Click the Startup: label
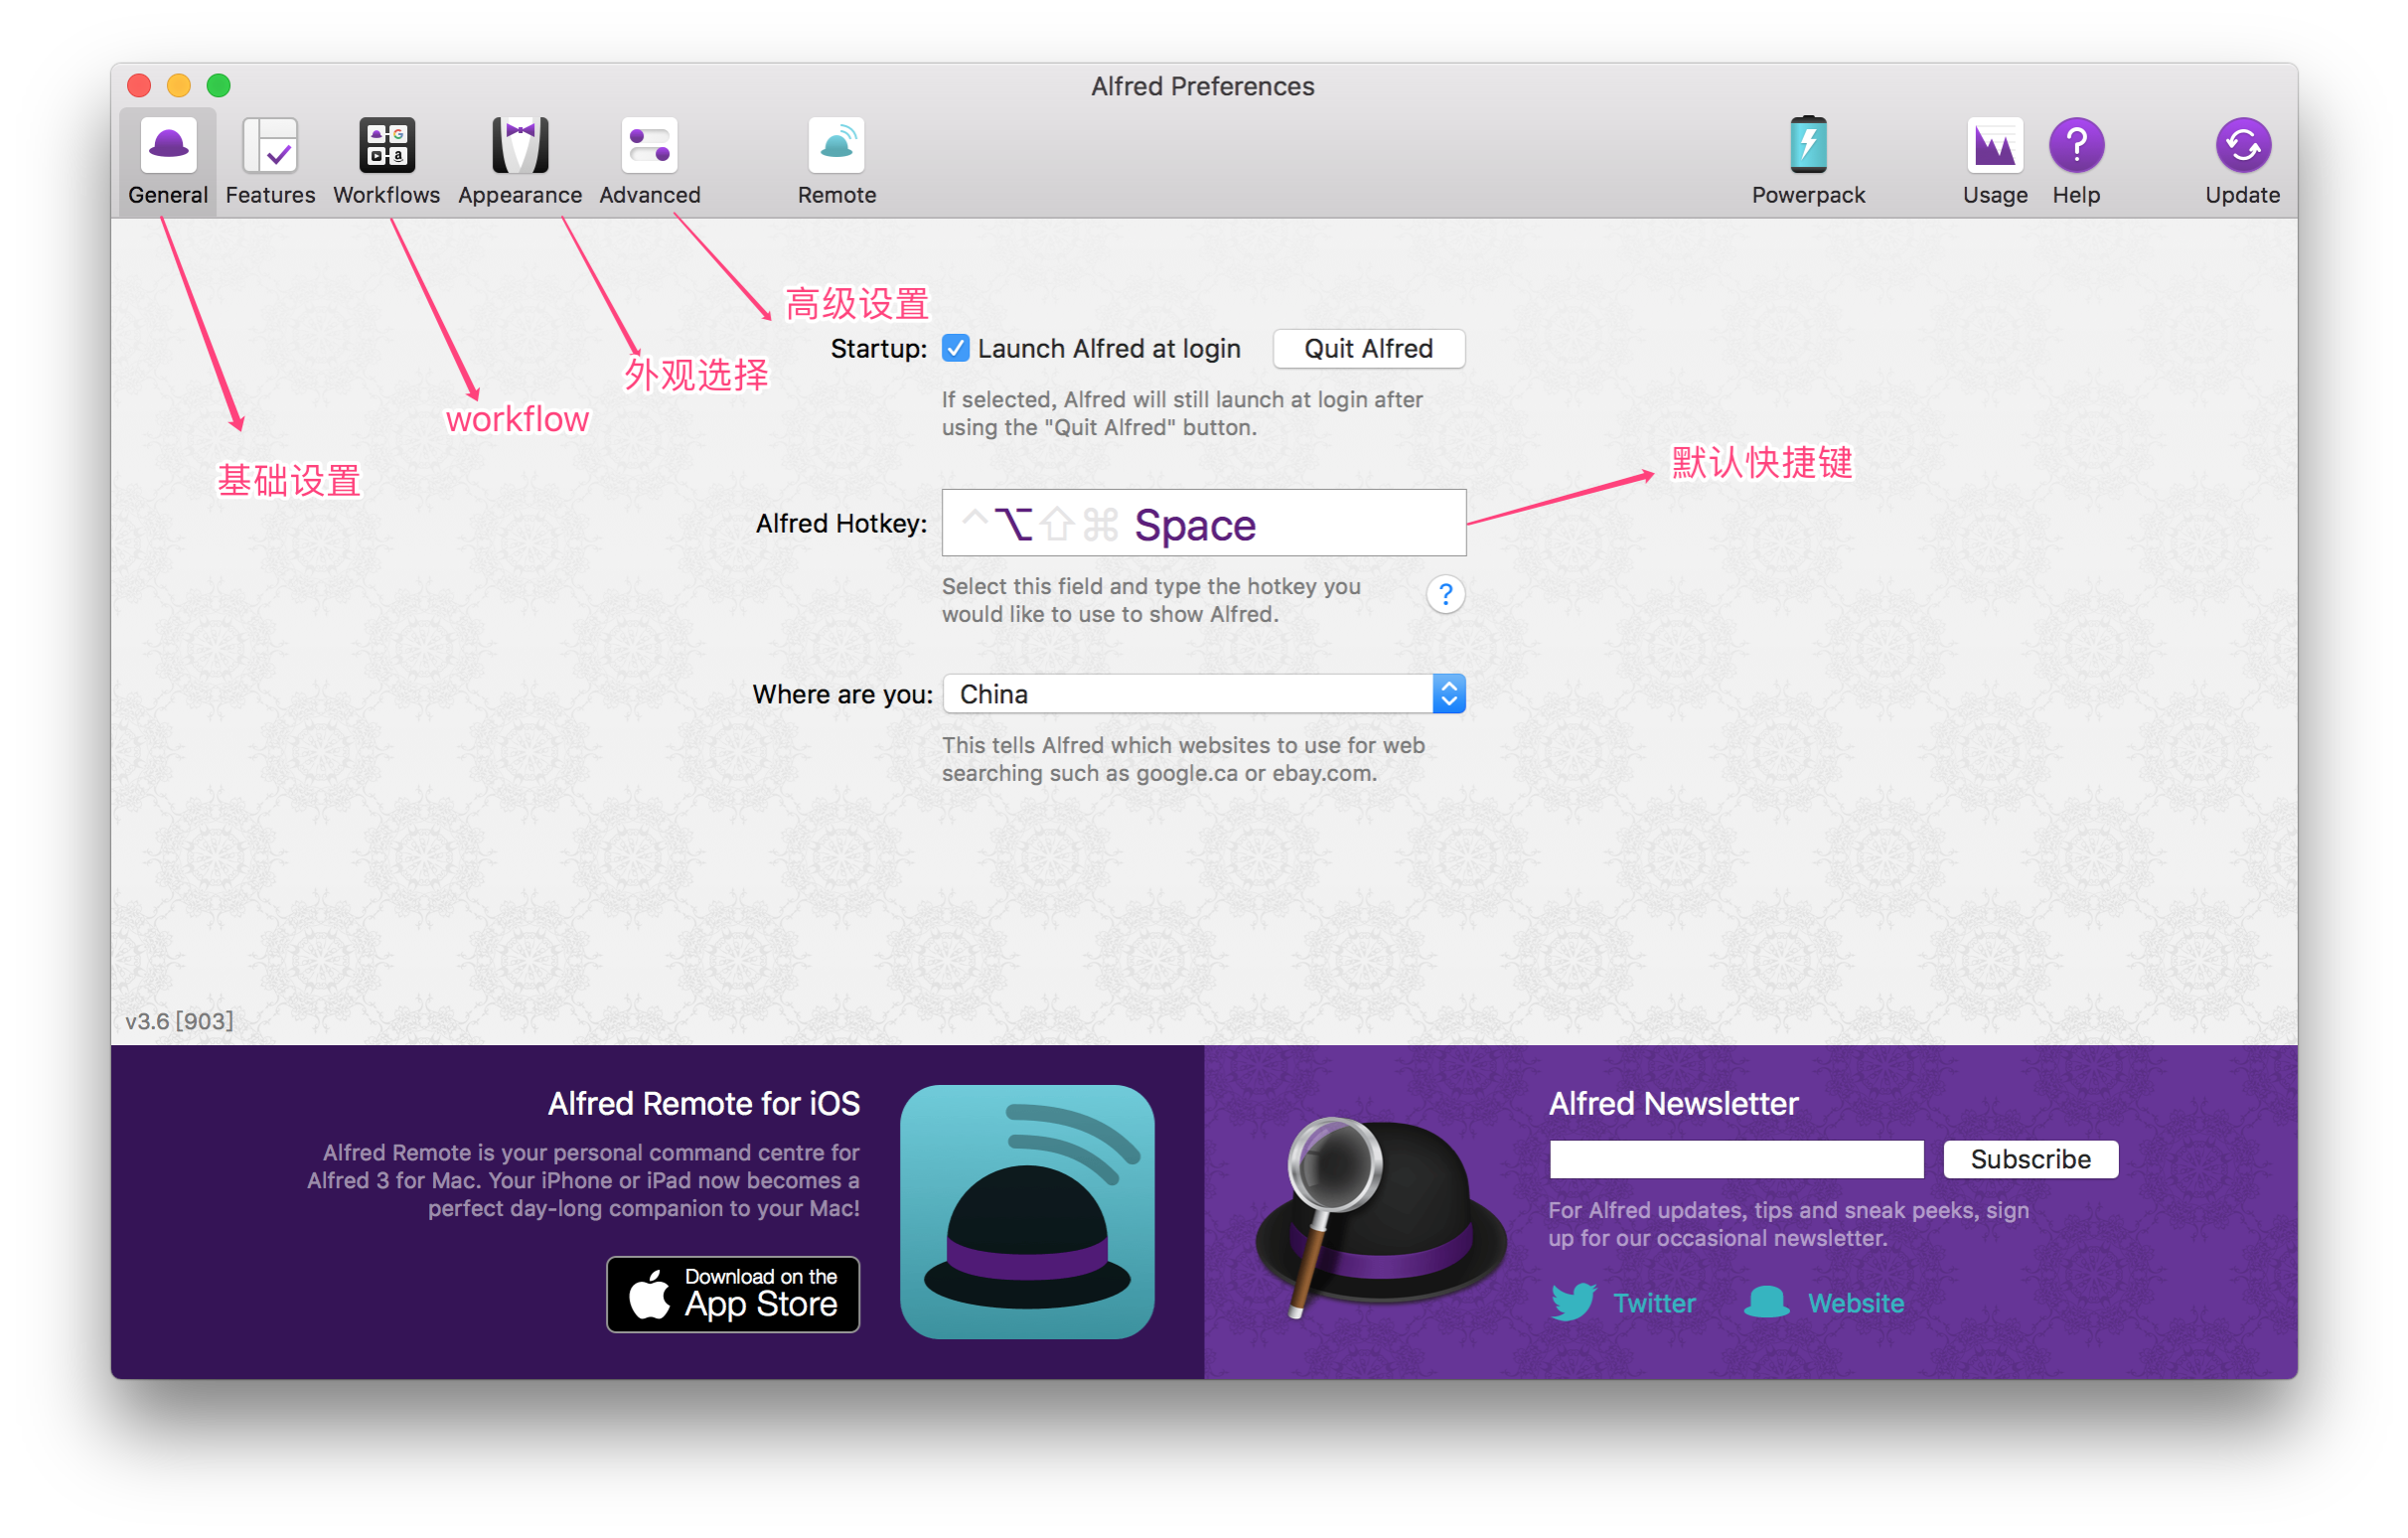The image size is (2408, 1538). (879, 349)
